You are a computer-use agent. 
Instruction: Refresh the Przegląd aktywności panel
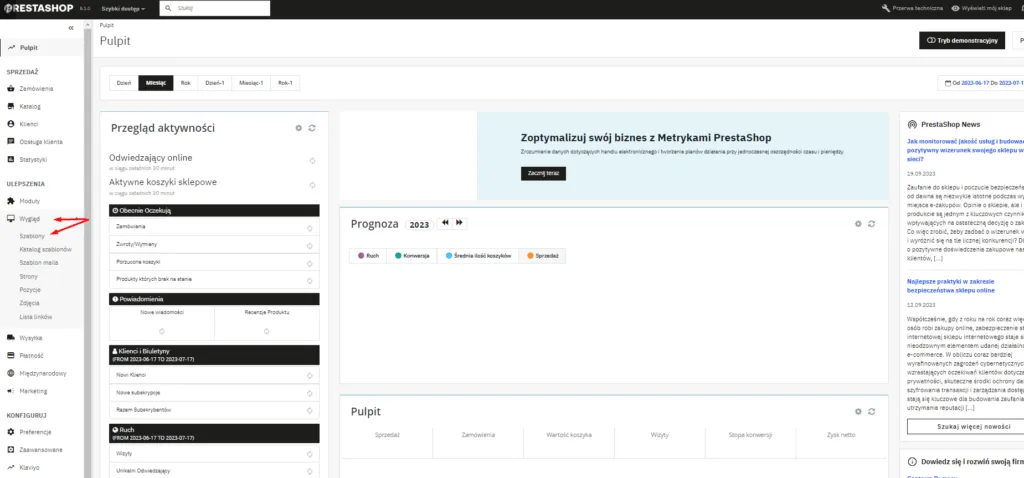pyautogui.click(x=312, y=128)
